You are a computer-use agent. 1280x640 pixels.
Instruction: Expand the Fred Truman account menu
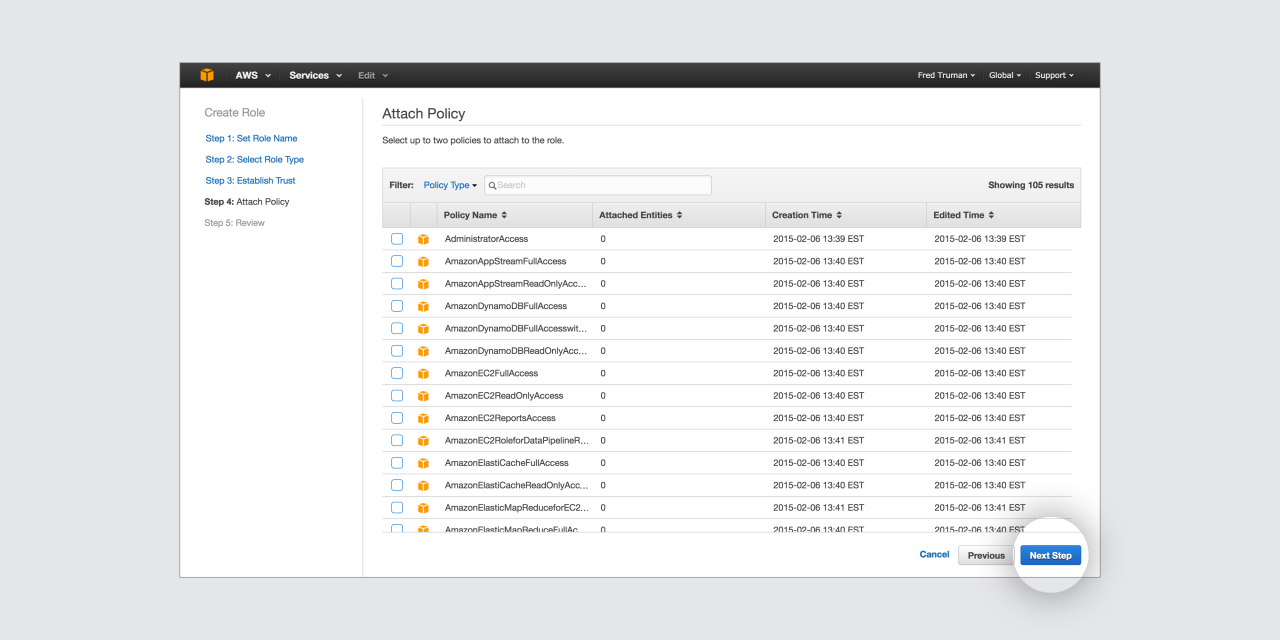[x=946, y=75]
